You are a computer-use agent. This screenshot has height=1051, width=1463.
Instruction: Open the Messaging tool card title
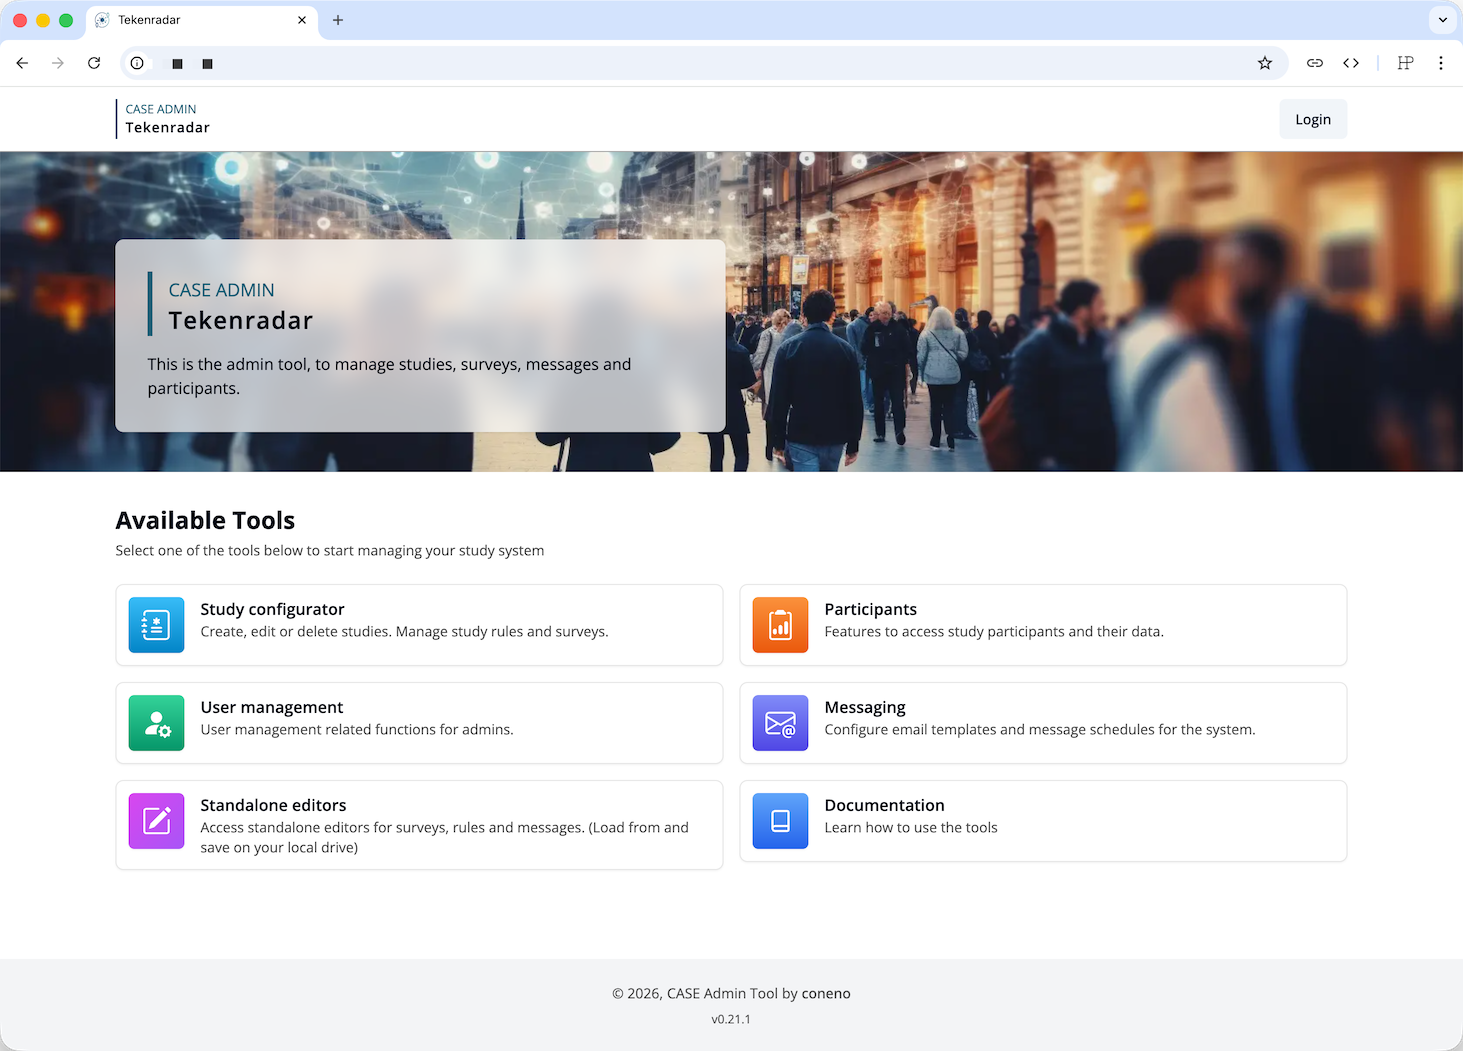coord(865,707)
